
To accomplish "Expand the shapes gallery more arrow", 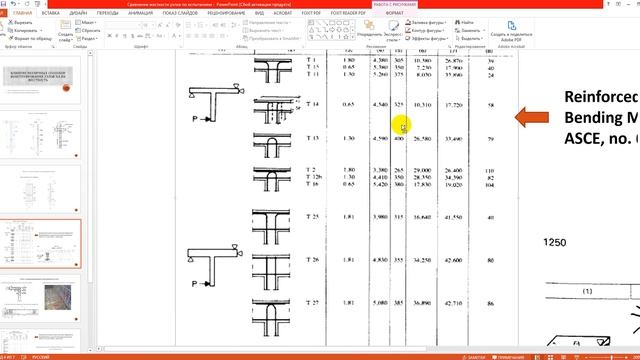I will coord(352,37).
